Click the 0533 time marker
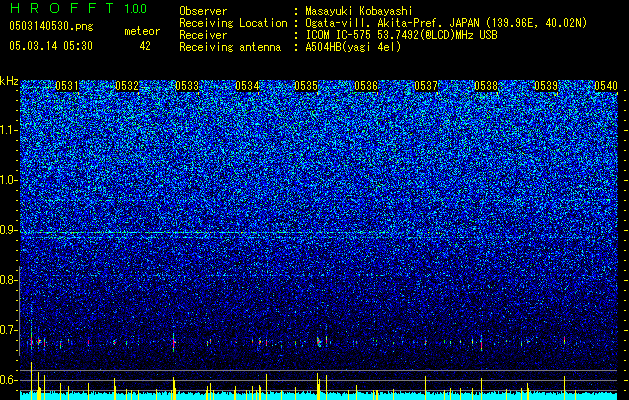The width and height of the screenshot is (629, 400). click(x=187, y=86)
